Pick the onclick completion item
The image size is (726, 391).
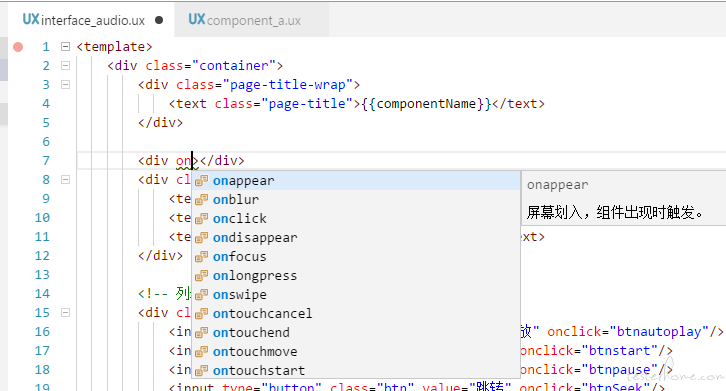tap(356, 218)
